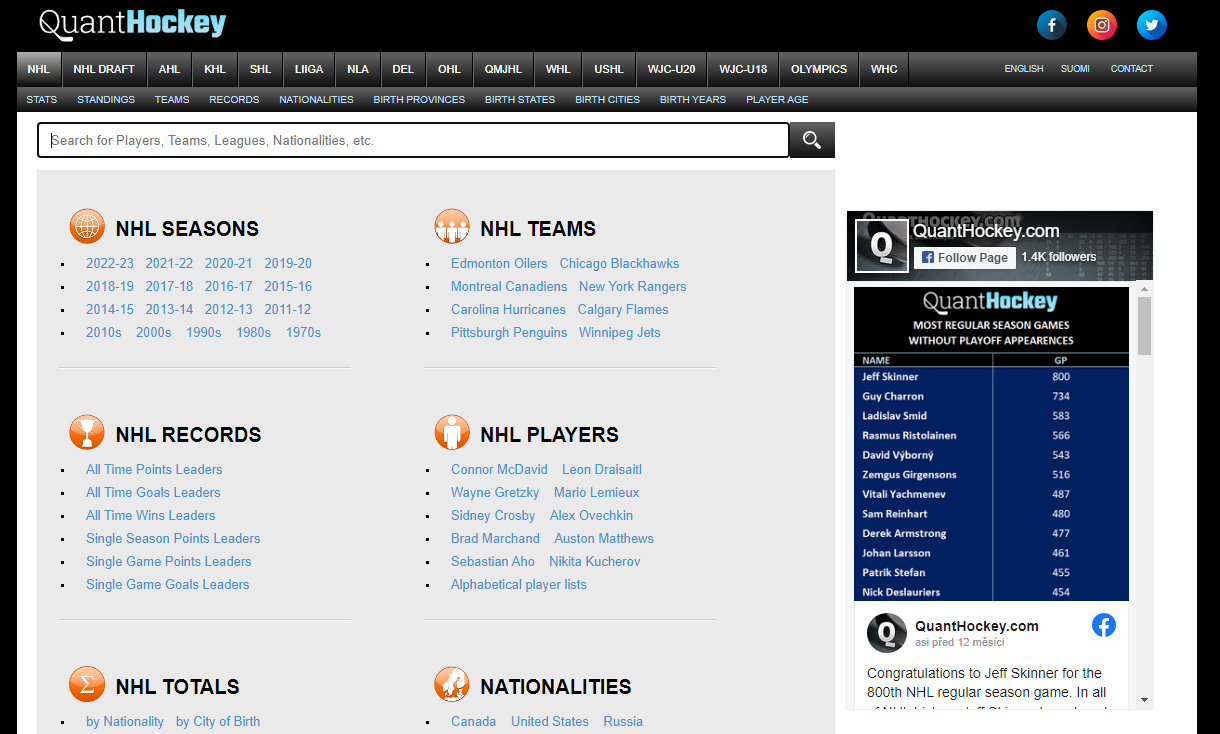Open the Edmonton Oilers team page
The height and width of the screenshot is (734, 1220).
pos(499,264)
